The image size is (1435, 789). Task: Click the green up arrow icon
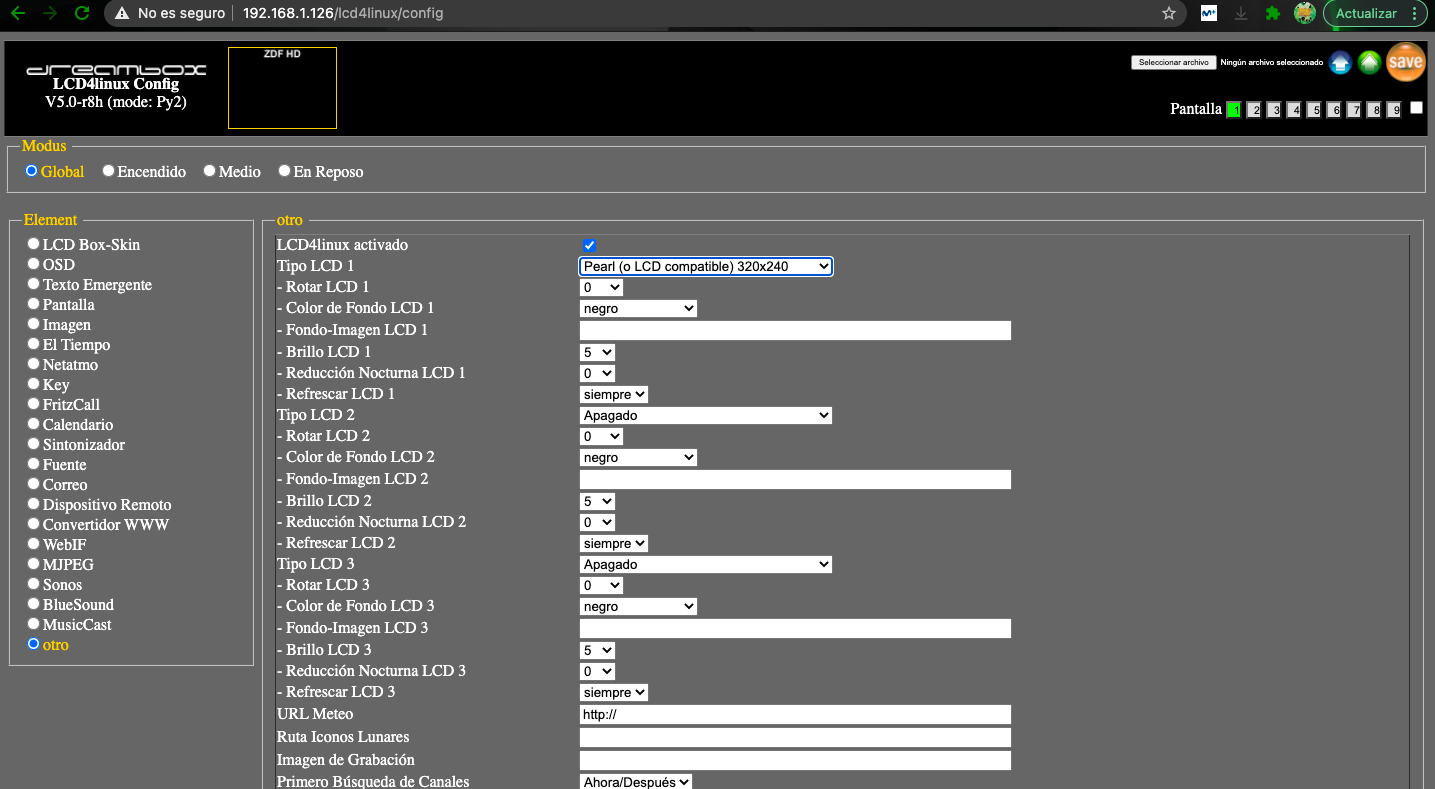coord(1369,63)
